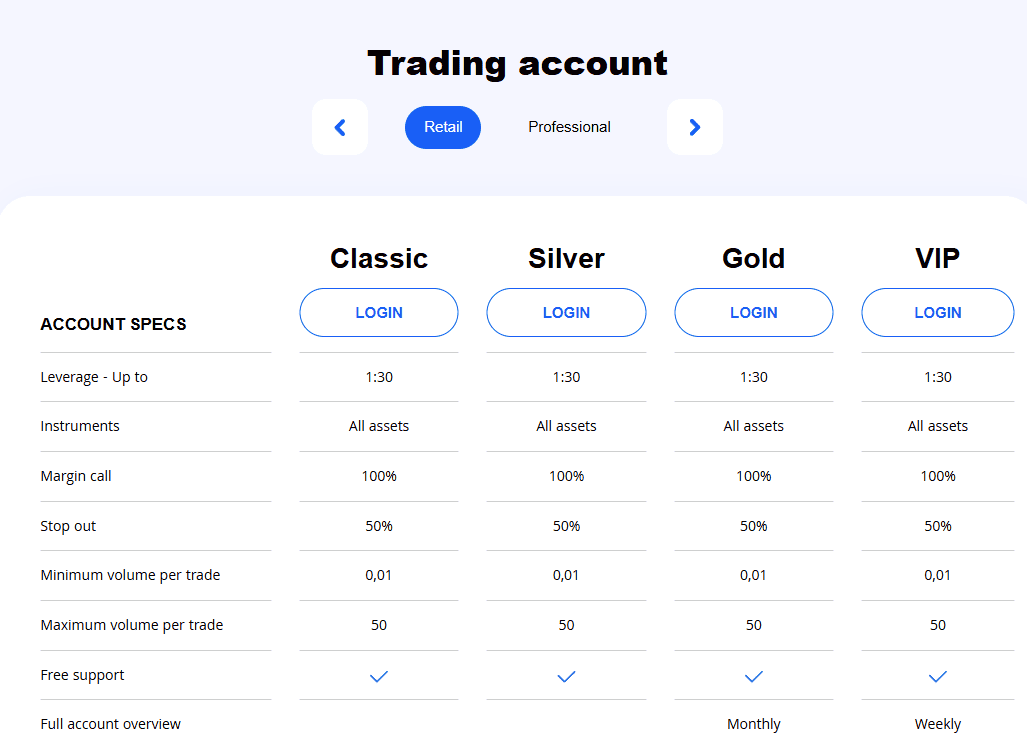
Task: Click the VIP Free support checkmark
Action: pos(937,676)
